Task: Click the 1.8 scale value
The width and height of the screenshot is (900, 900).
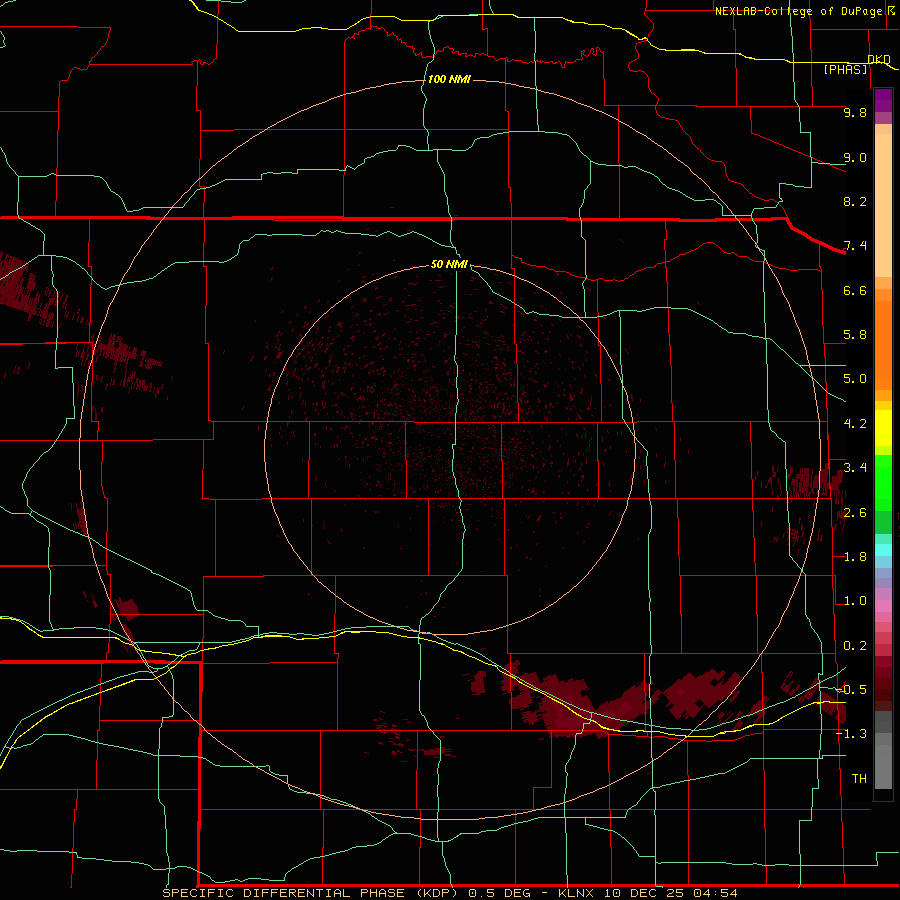Action: (855, 557)
